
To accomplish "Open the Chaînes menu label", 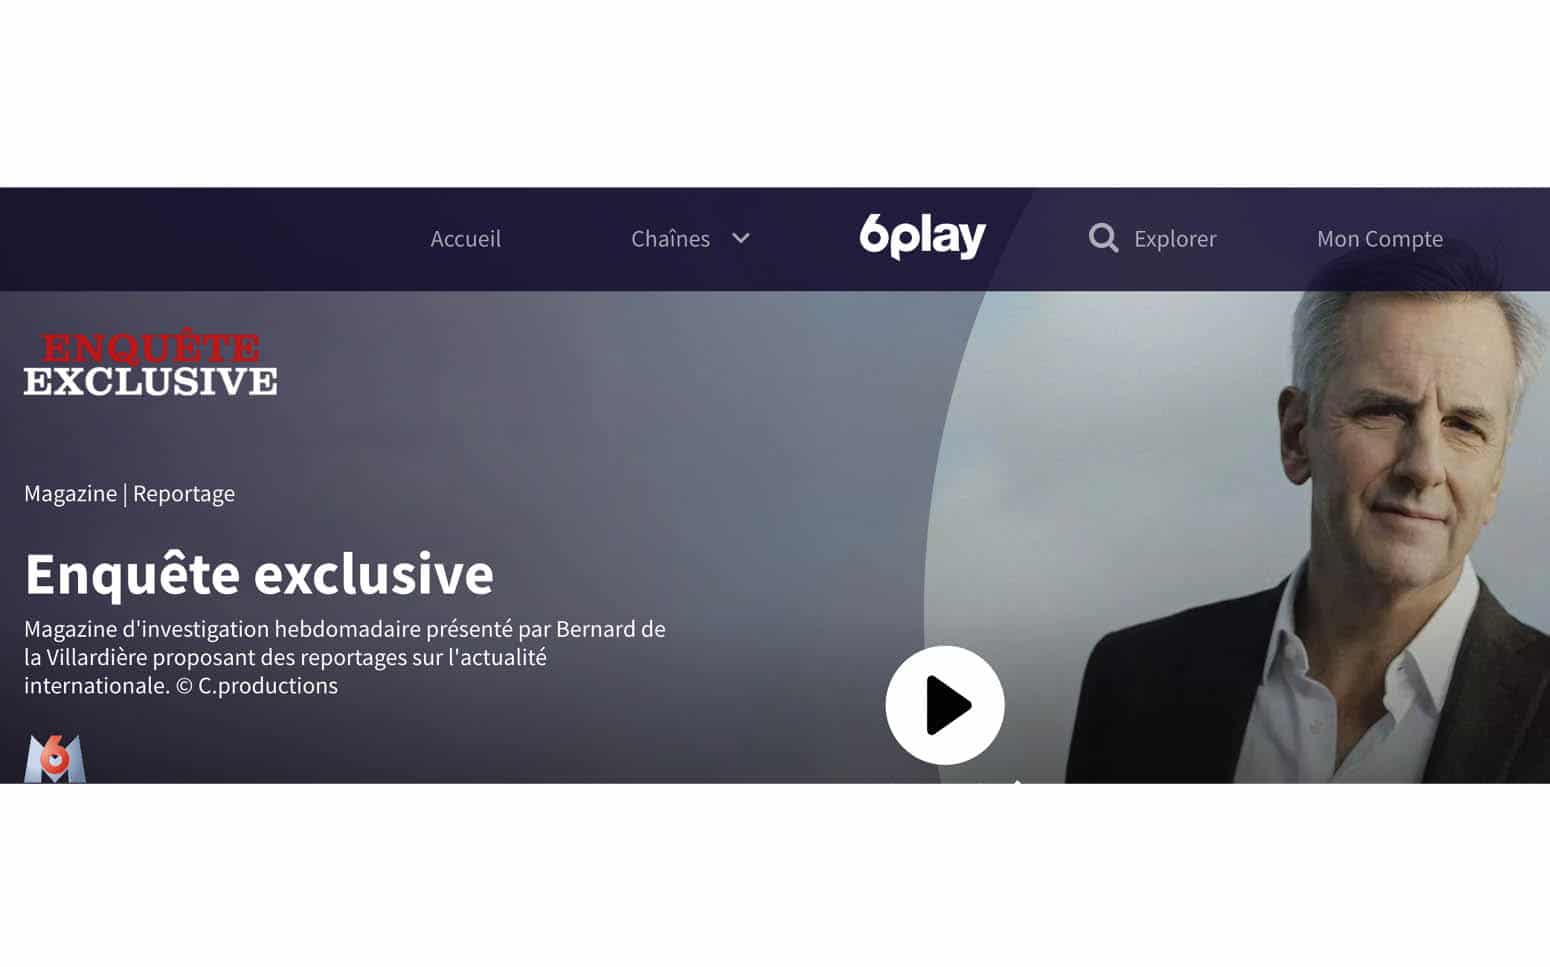I will pos(670,238).
